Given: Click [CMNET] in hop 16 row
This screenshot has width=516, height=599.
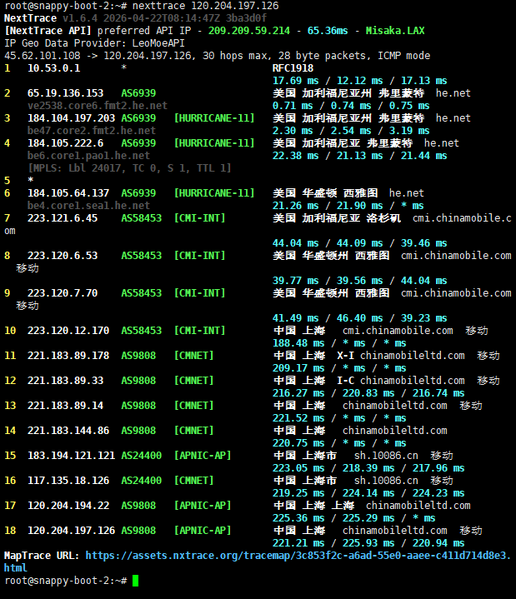Looking at the screenshot, I should click(194, 481).
